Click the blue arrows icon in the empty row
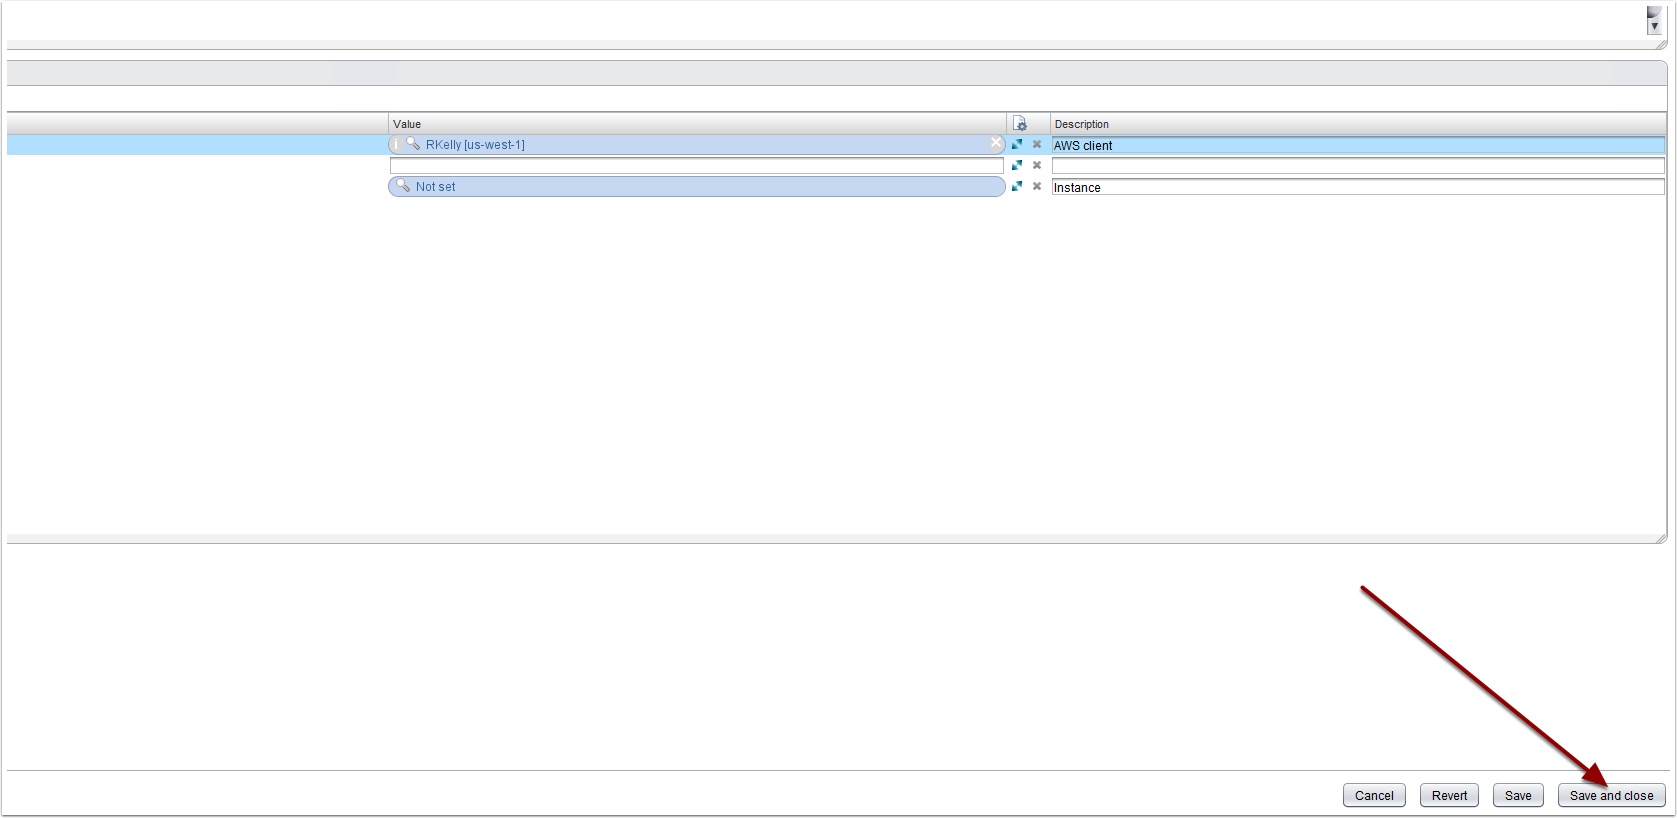Image resolution: width=1677 pixels, height=818 pixels. pyautogui.click(x=1017, y=165)
